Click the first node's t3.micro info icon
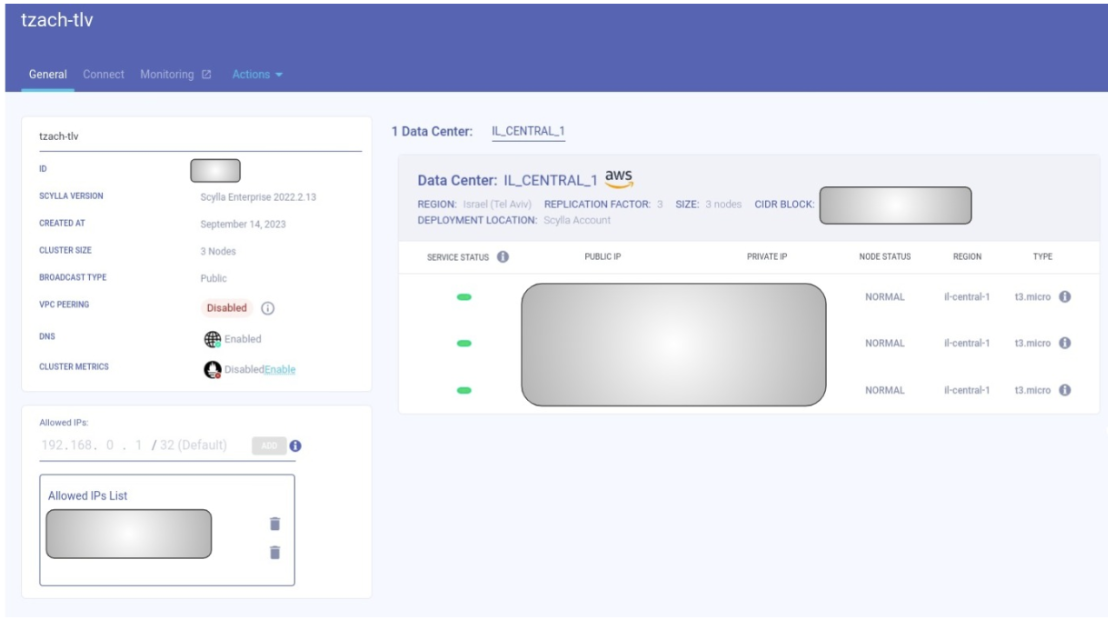 point(1065,297)
